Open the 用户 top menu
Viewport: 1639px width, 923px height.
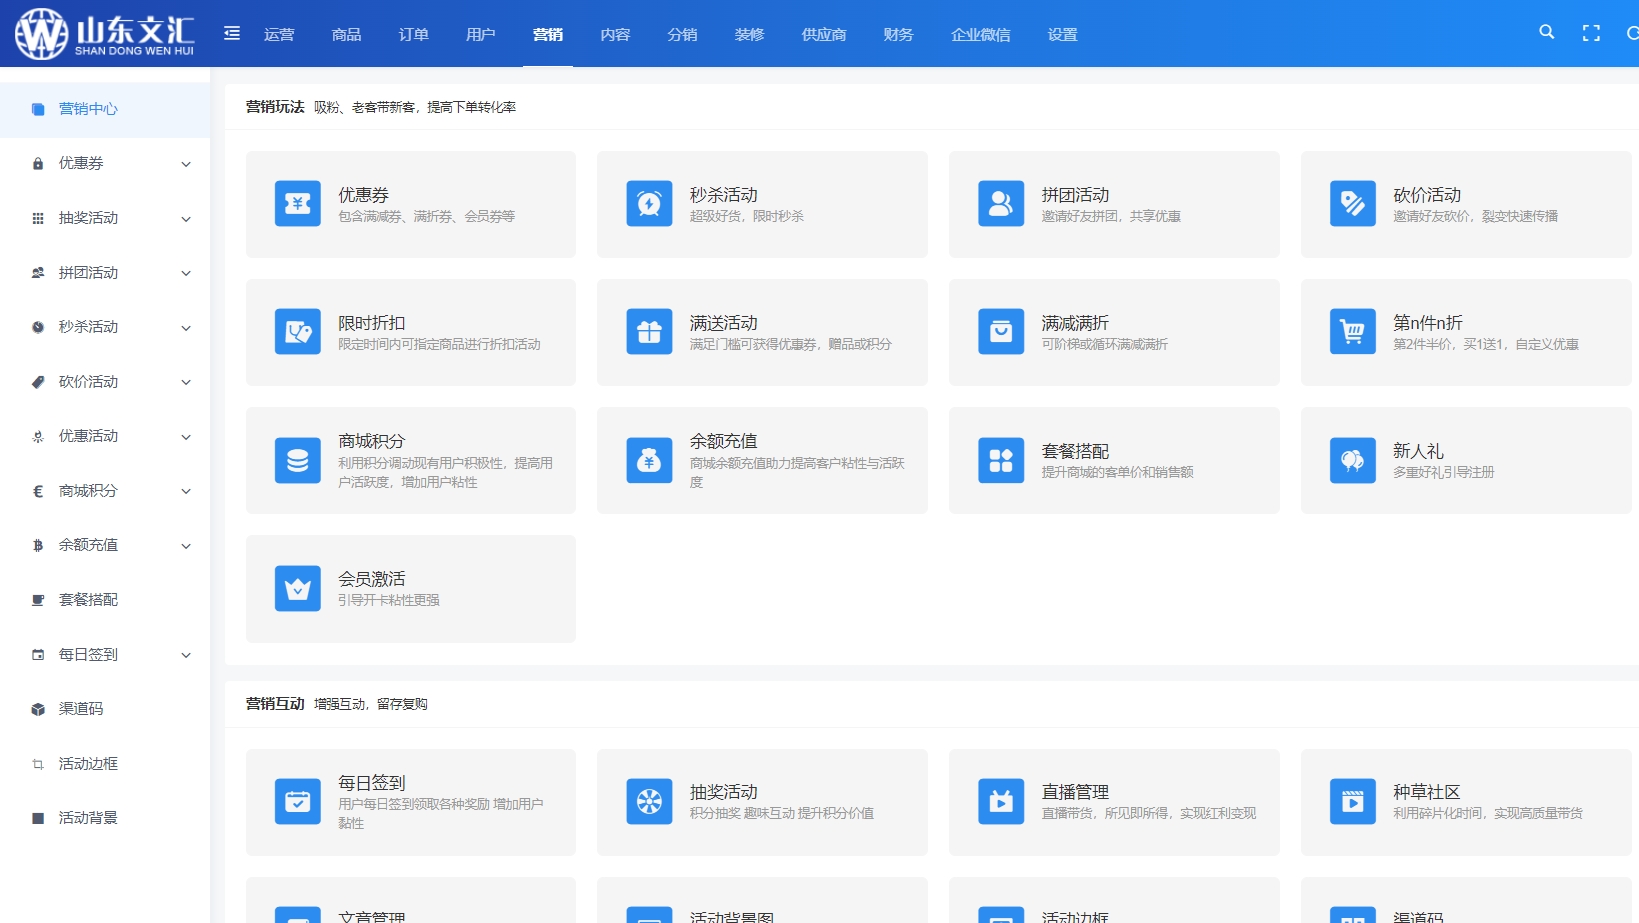point(480,34)
